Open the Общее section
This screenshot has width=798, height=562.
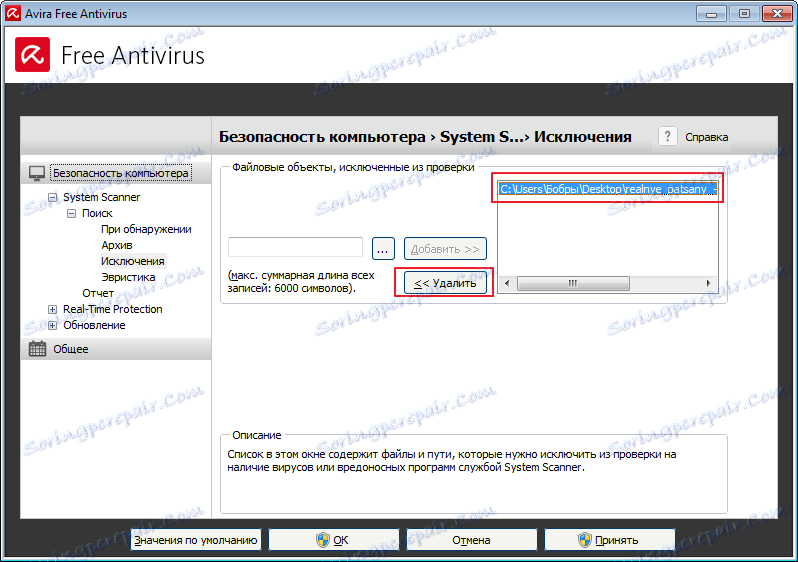(x=71, y=349)
